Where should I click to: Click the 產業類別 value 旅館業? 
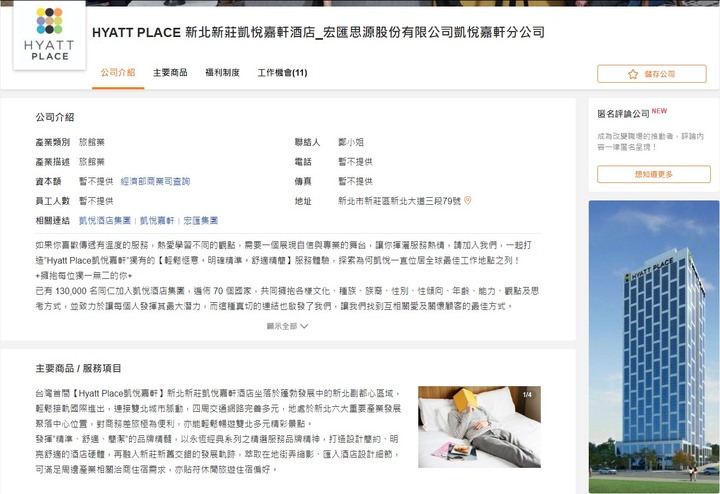tap(92, 142)
